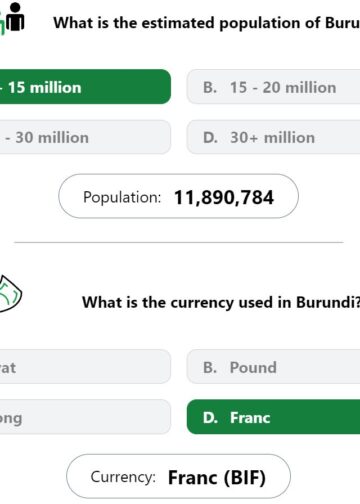Click the person population icon

click(12, 17)
